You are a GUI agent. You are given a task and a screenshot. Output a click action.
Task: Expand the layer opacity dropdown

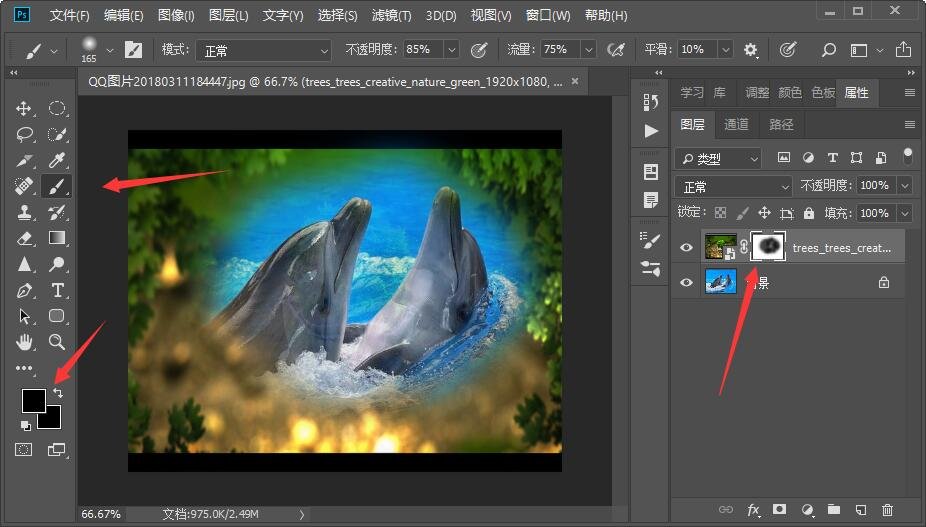905,186
